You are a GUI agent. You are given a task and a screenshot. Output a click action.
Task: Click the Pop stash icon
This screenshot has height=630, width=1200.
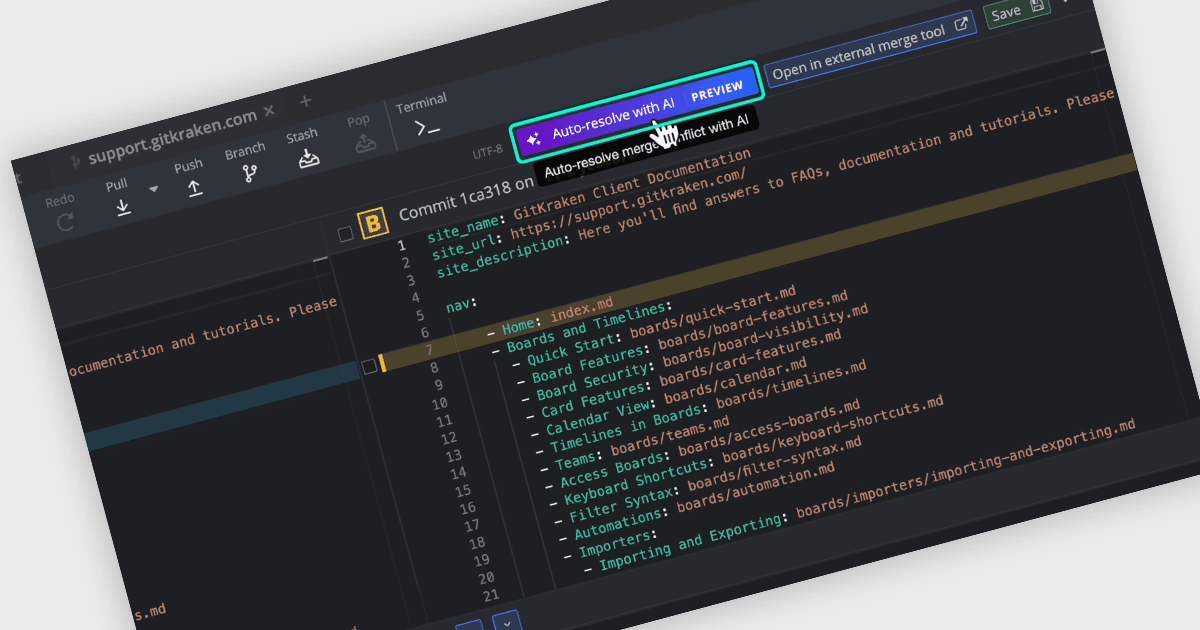[366, 143]
